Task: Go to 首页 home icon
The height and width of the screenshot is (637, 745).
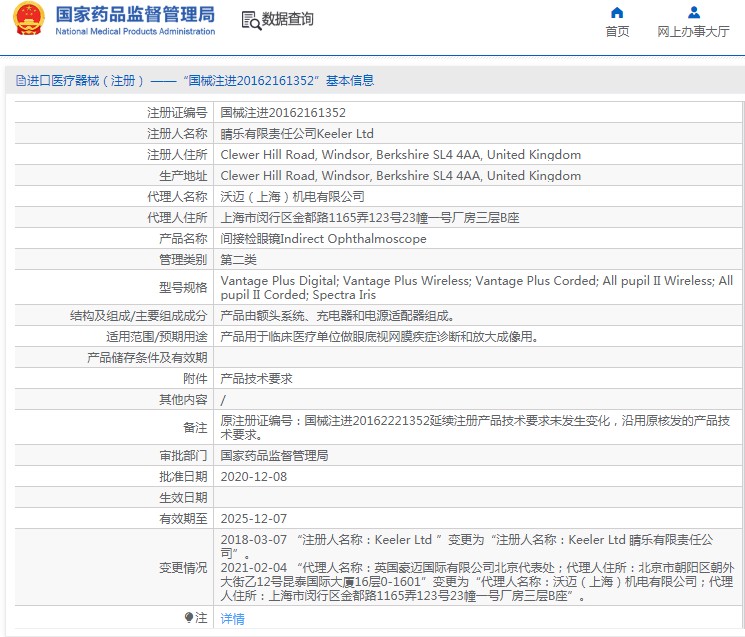Action: pyautogui.click(x=617, y=12)
